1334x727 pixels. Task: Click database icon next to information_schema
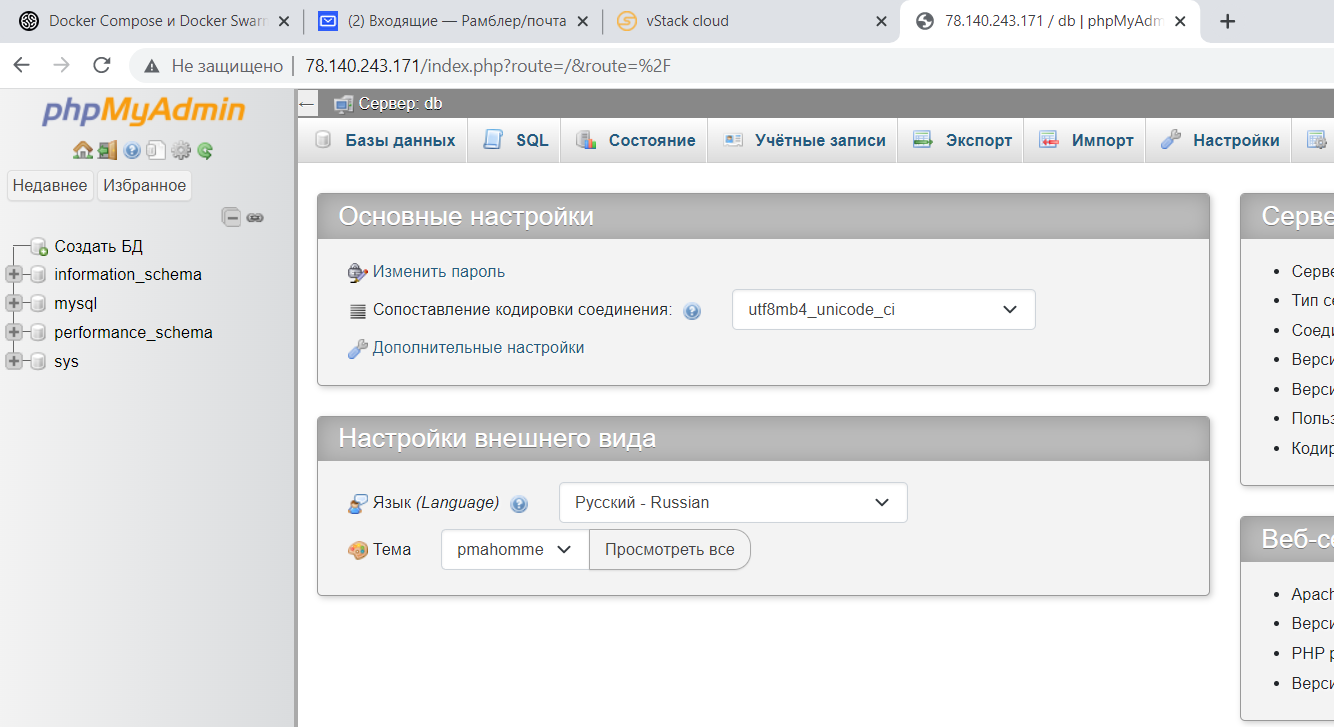[38, 274]
